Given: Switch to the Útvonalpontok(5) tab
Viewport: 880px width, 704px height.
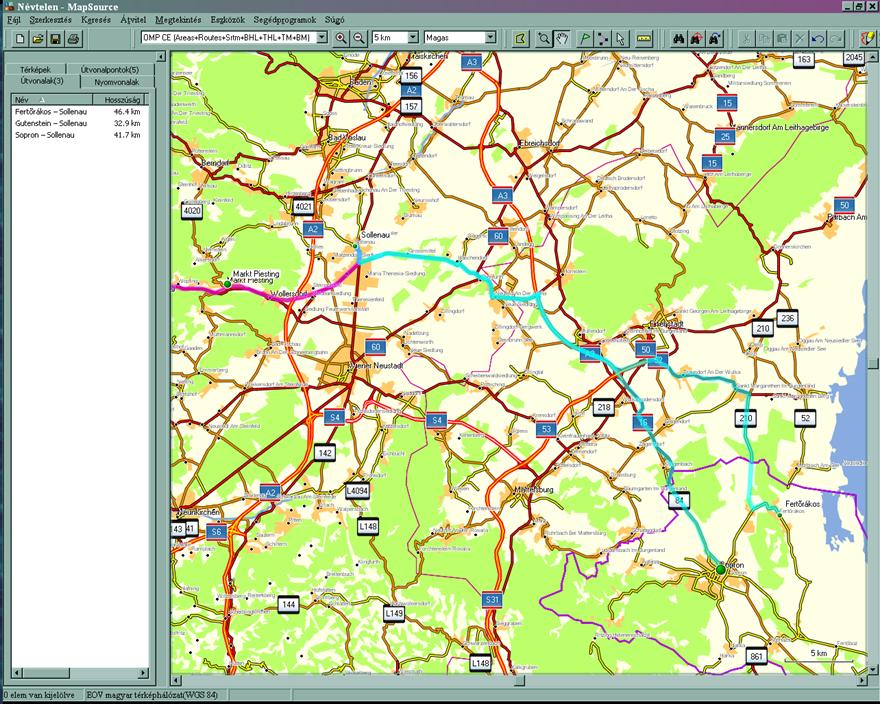Looking at the screenshot, I should pos(110,70).
